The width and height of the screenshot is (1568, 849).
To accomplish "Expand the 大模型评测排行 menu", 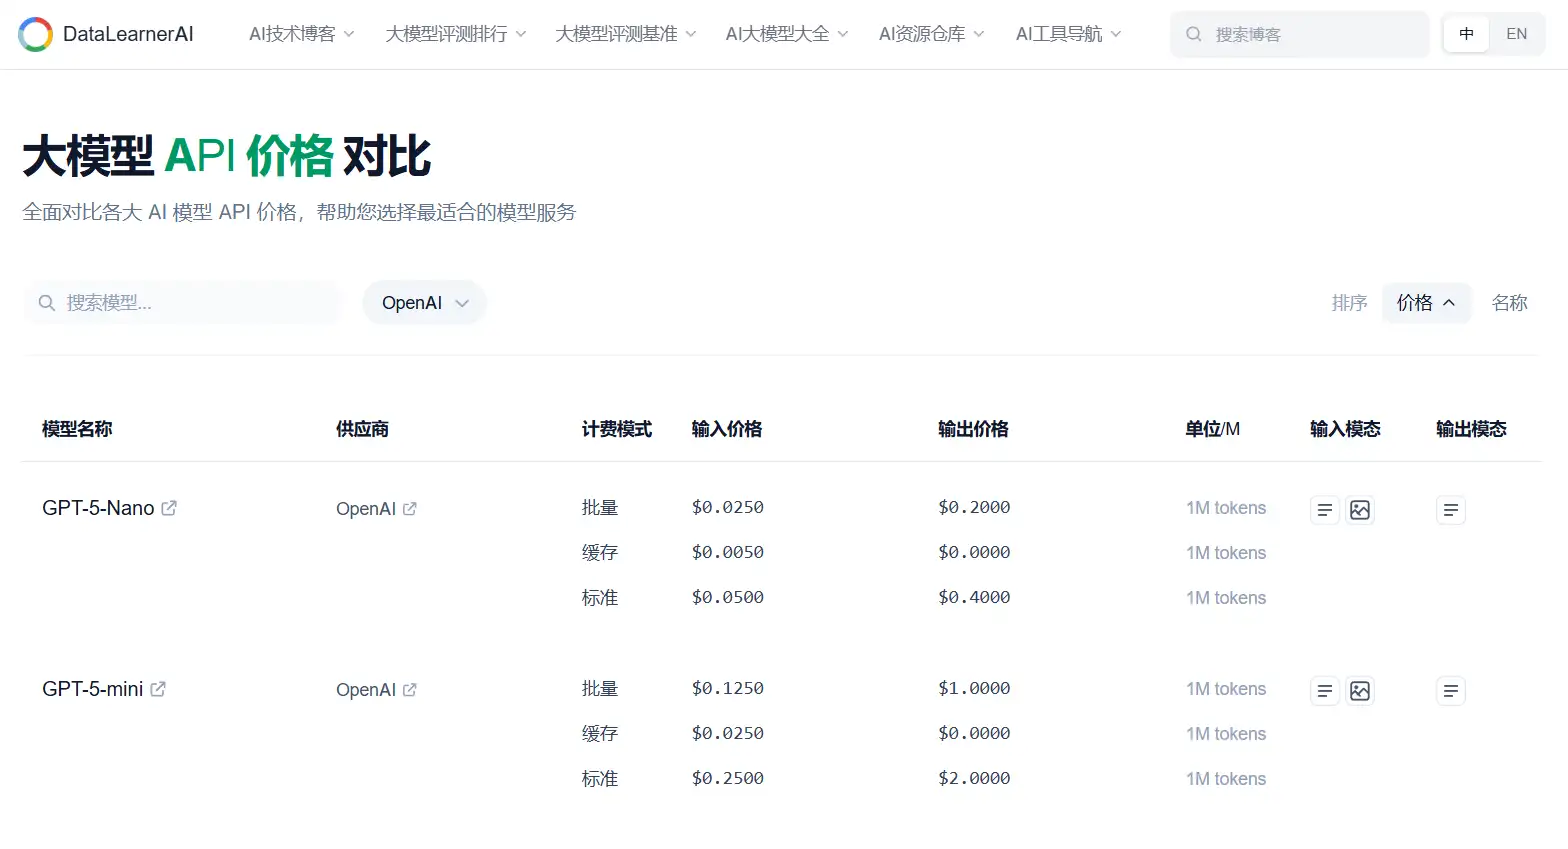I will point(456,34).
